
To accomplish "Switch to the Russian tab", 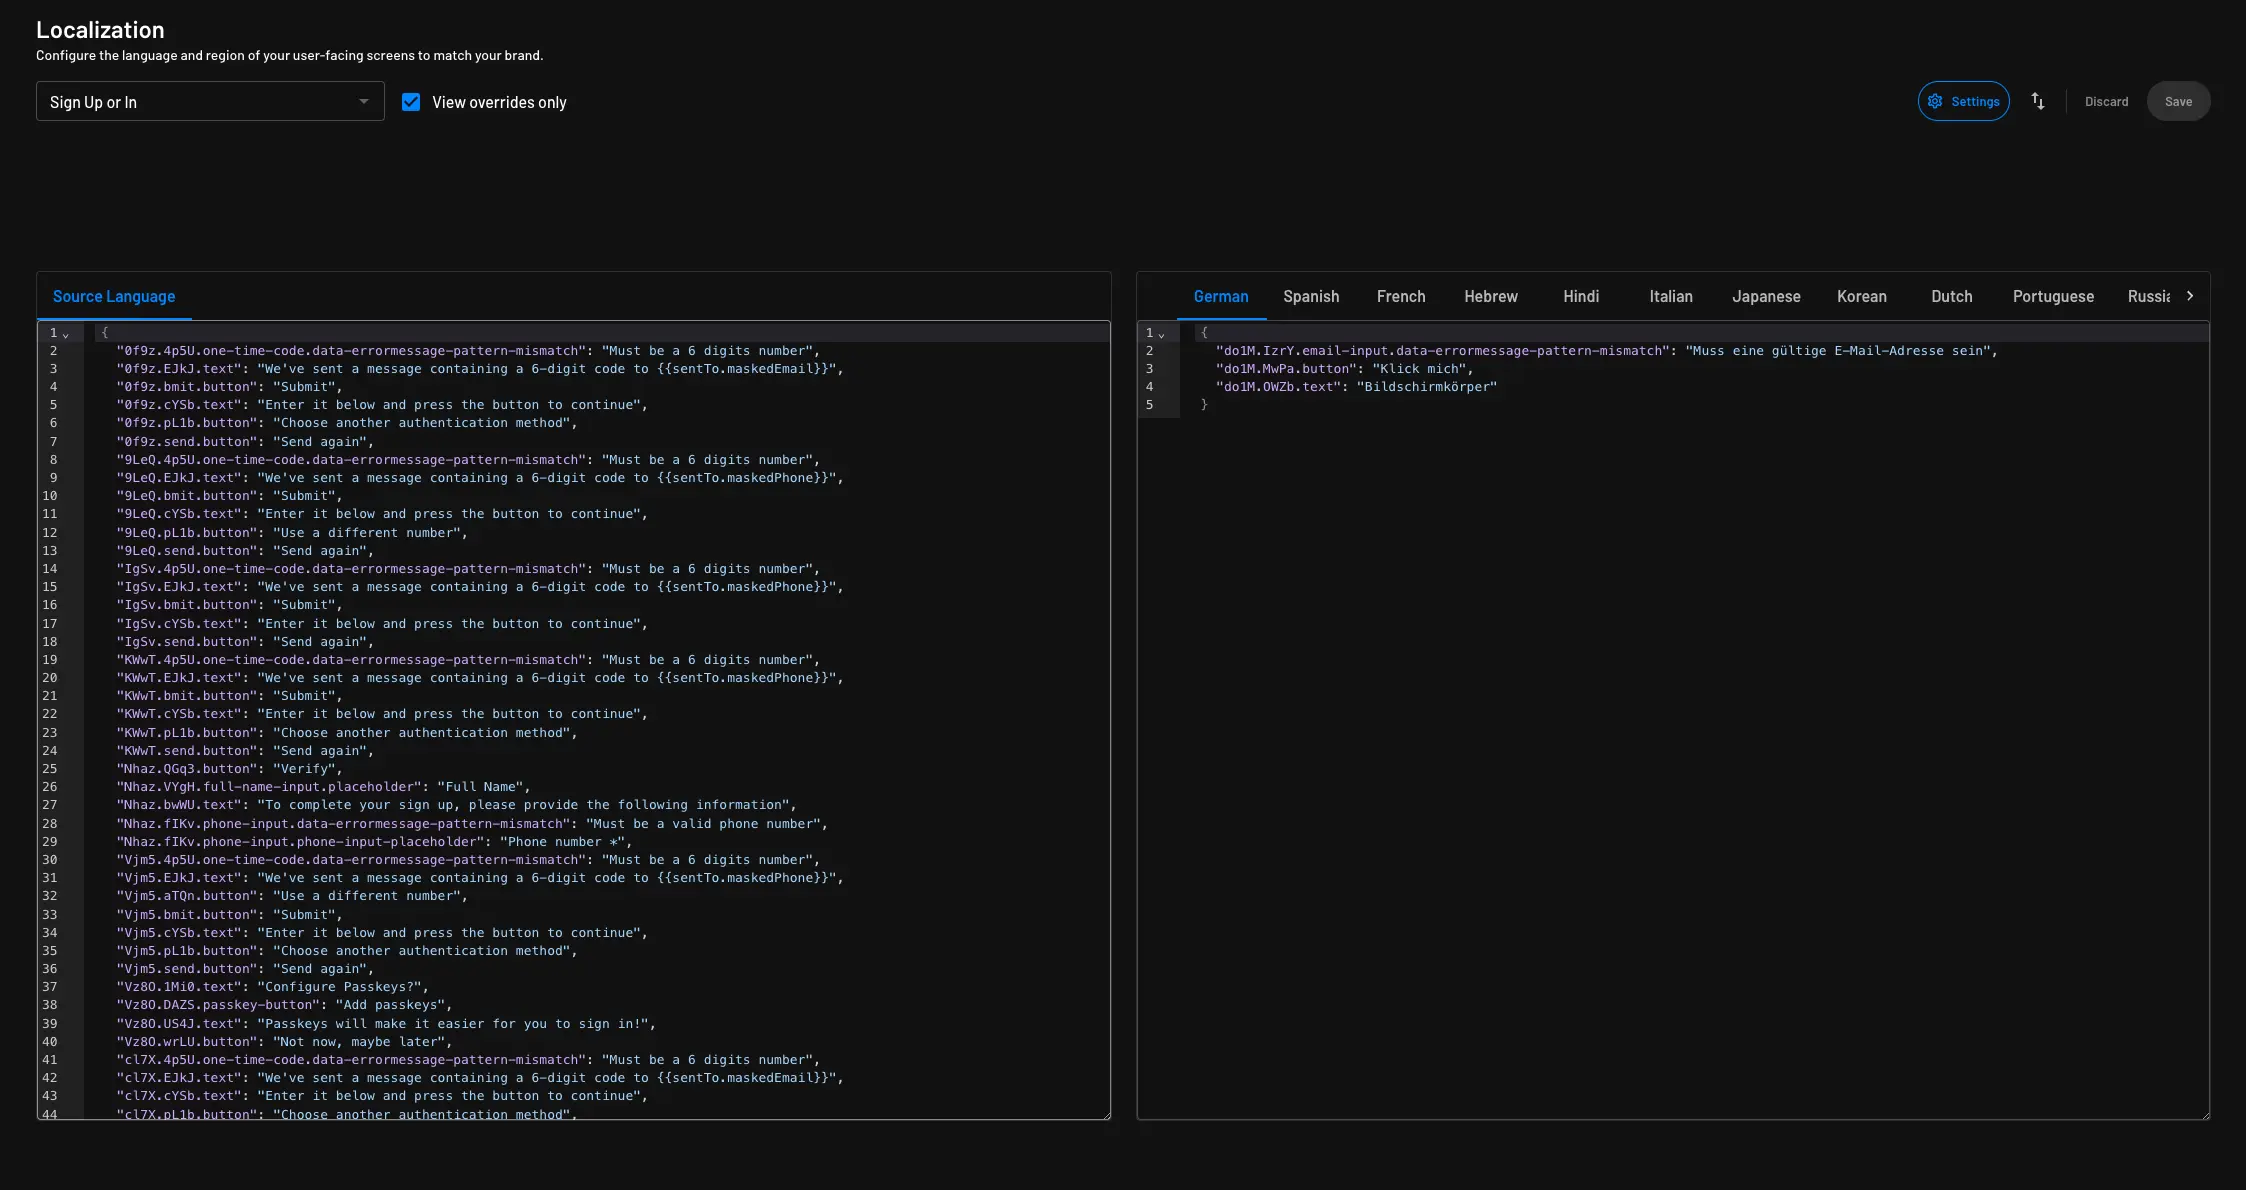I will tap(2148, 296).
